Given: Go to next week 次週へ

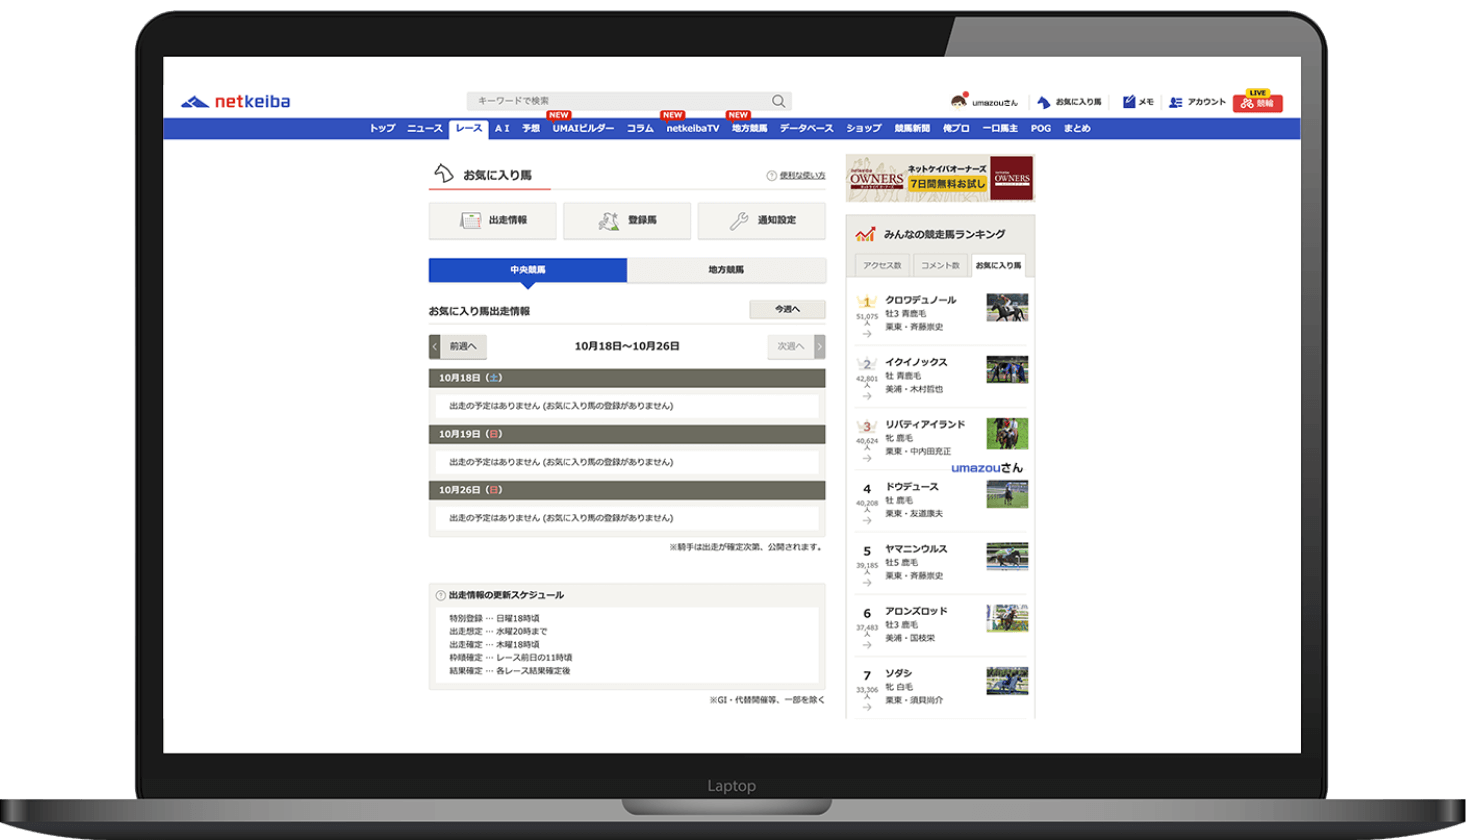Looking at the screenshot, I should point(796,347).
